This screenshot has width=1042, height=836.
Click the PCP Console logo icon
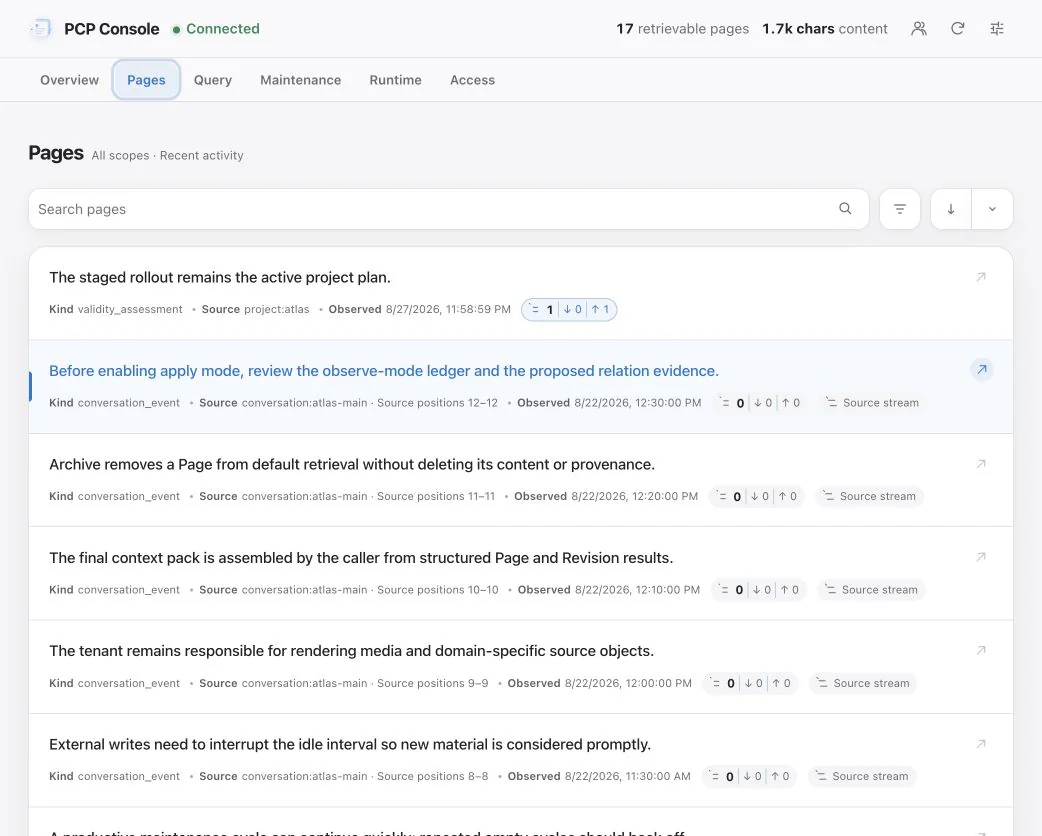[x=41, y=29]
